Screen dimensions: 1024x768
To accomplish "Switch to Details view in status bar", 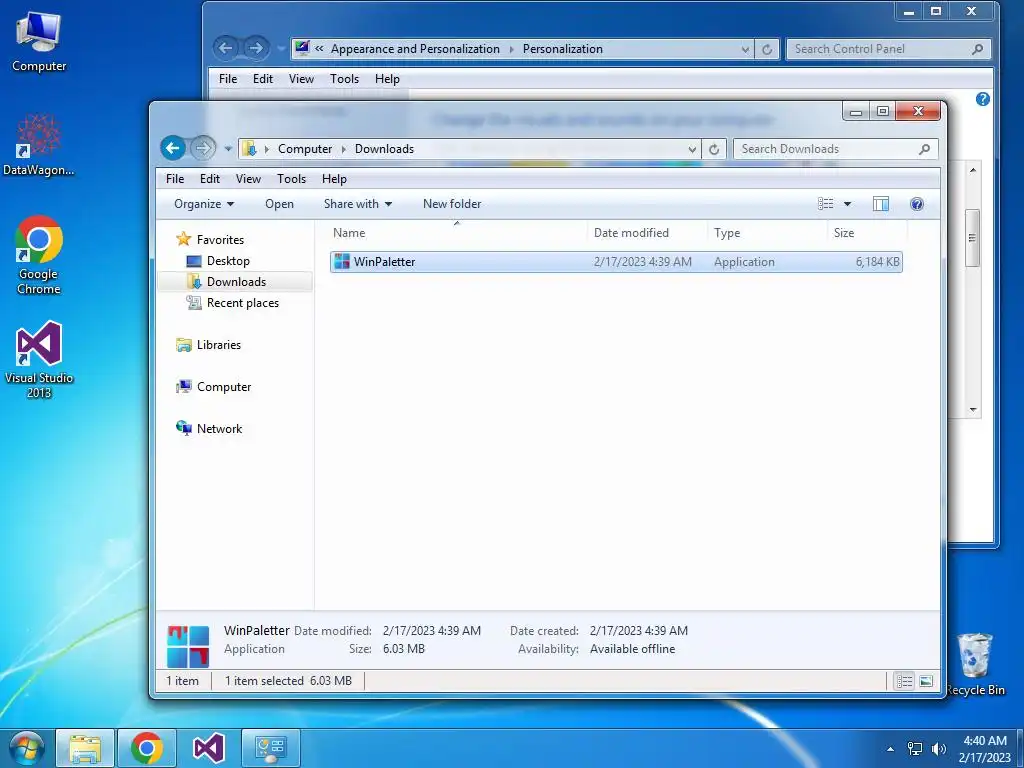I will pos(904,681).
